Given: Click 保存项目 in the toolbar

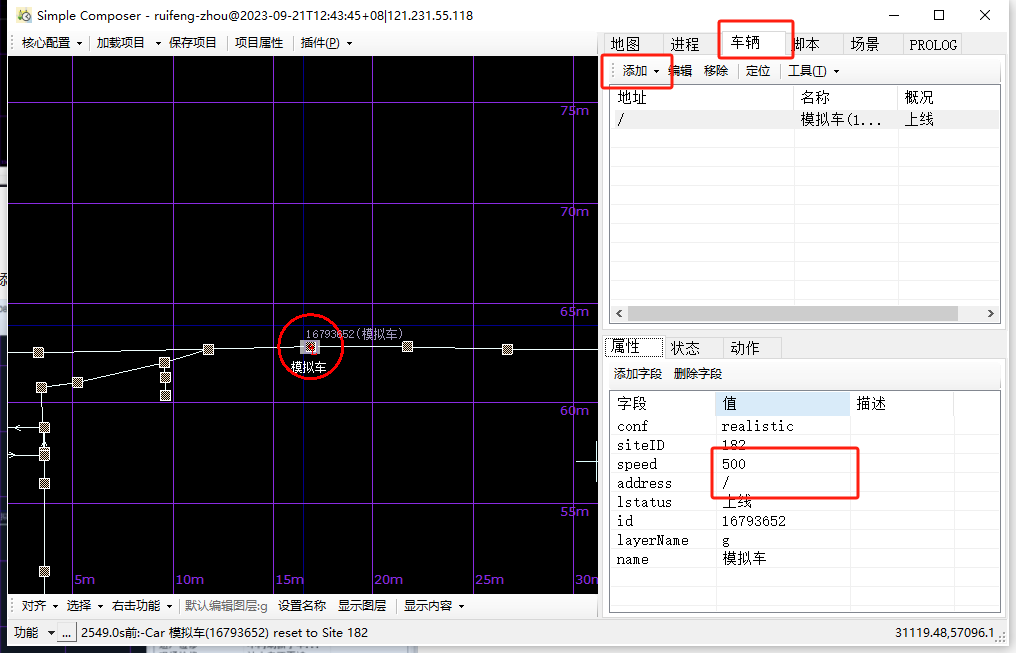Looking at the screenshot, I should 193,43.
